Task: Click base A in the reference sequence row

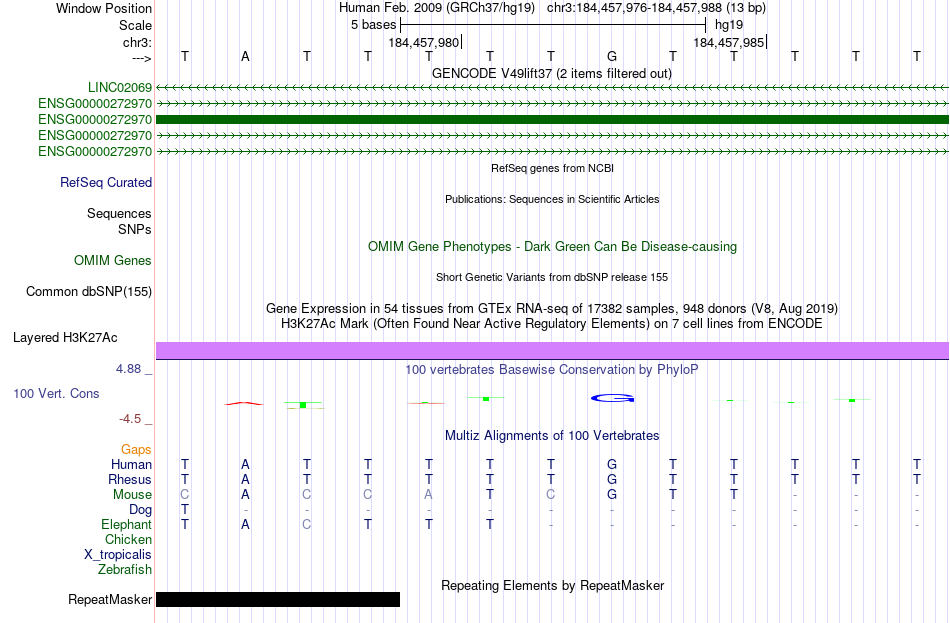Action: point(245,56)
